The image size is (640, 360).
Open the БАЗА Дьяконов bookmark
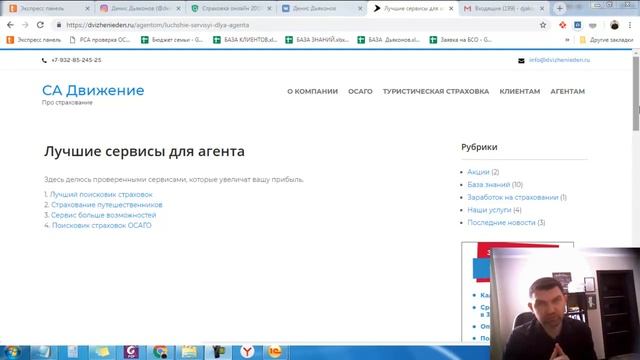click(x=389, y=40)
